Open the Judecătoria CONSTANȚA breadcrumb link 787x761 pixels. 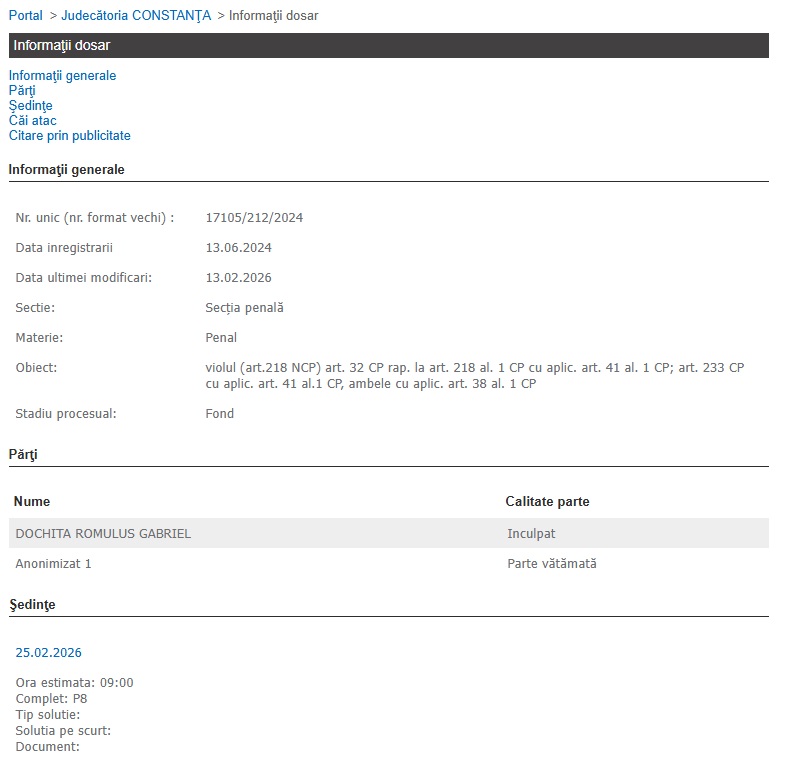pyautogui.click(x=136, y=16)
